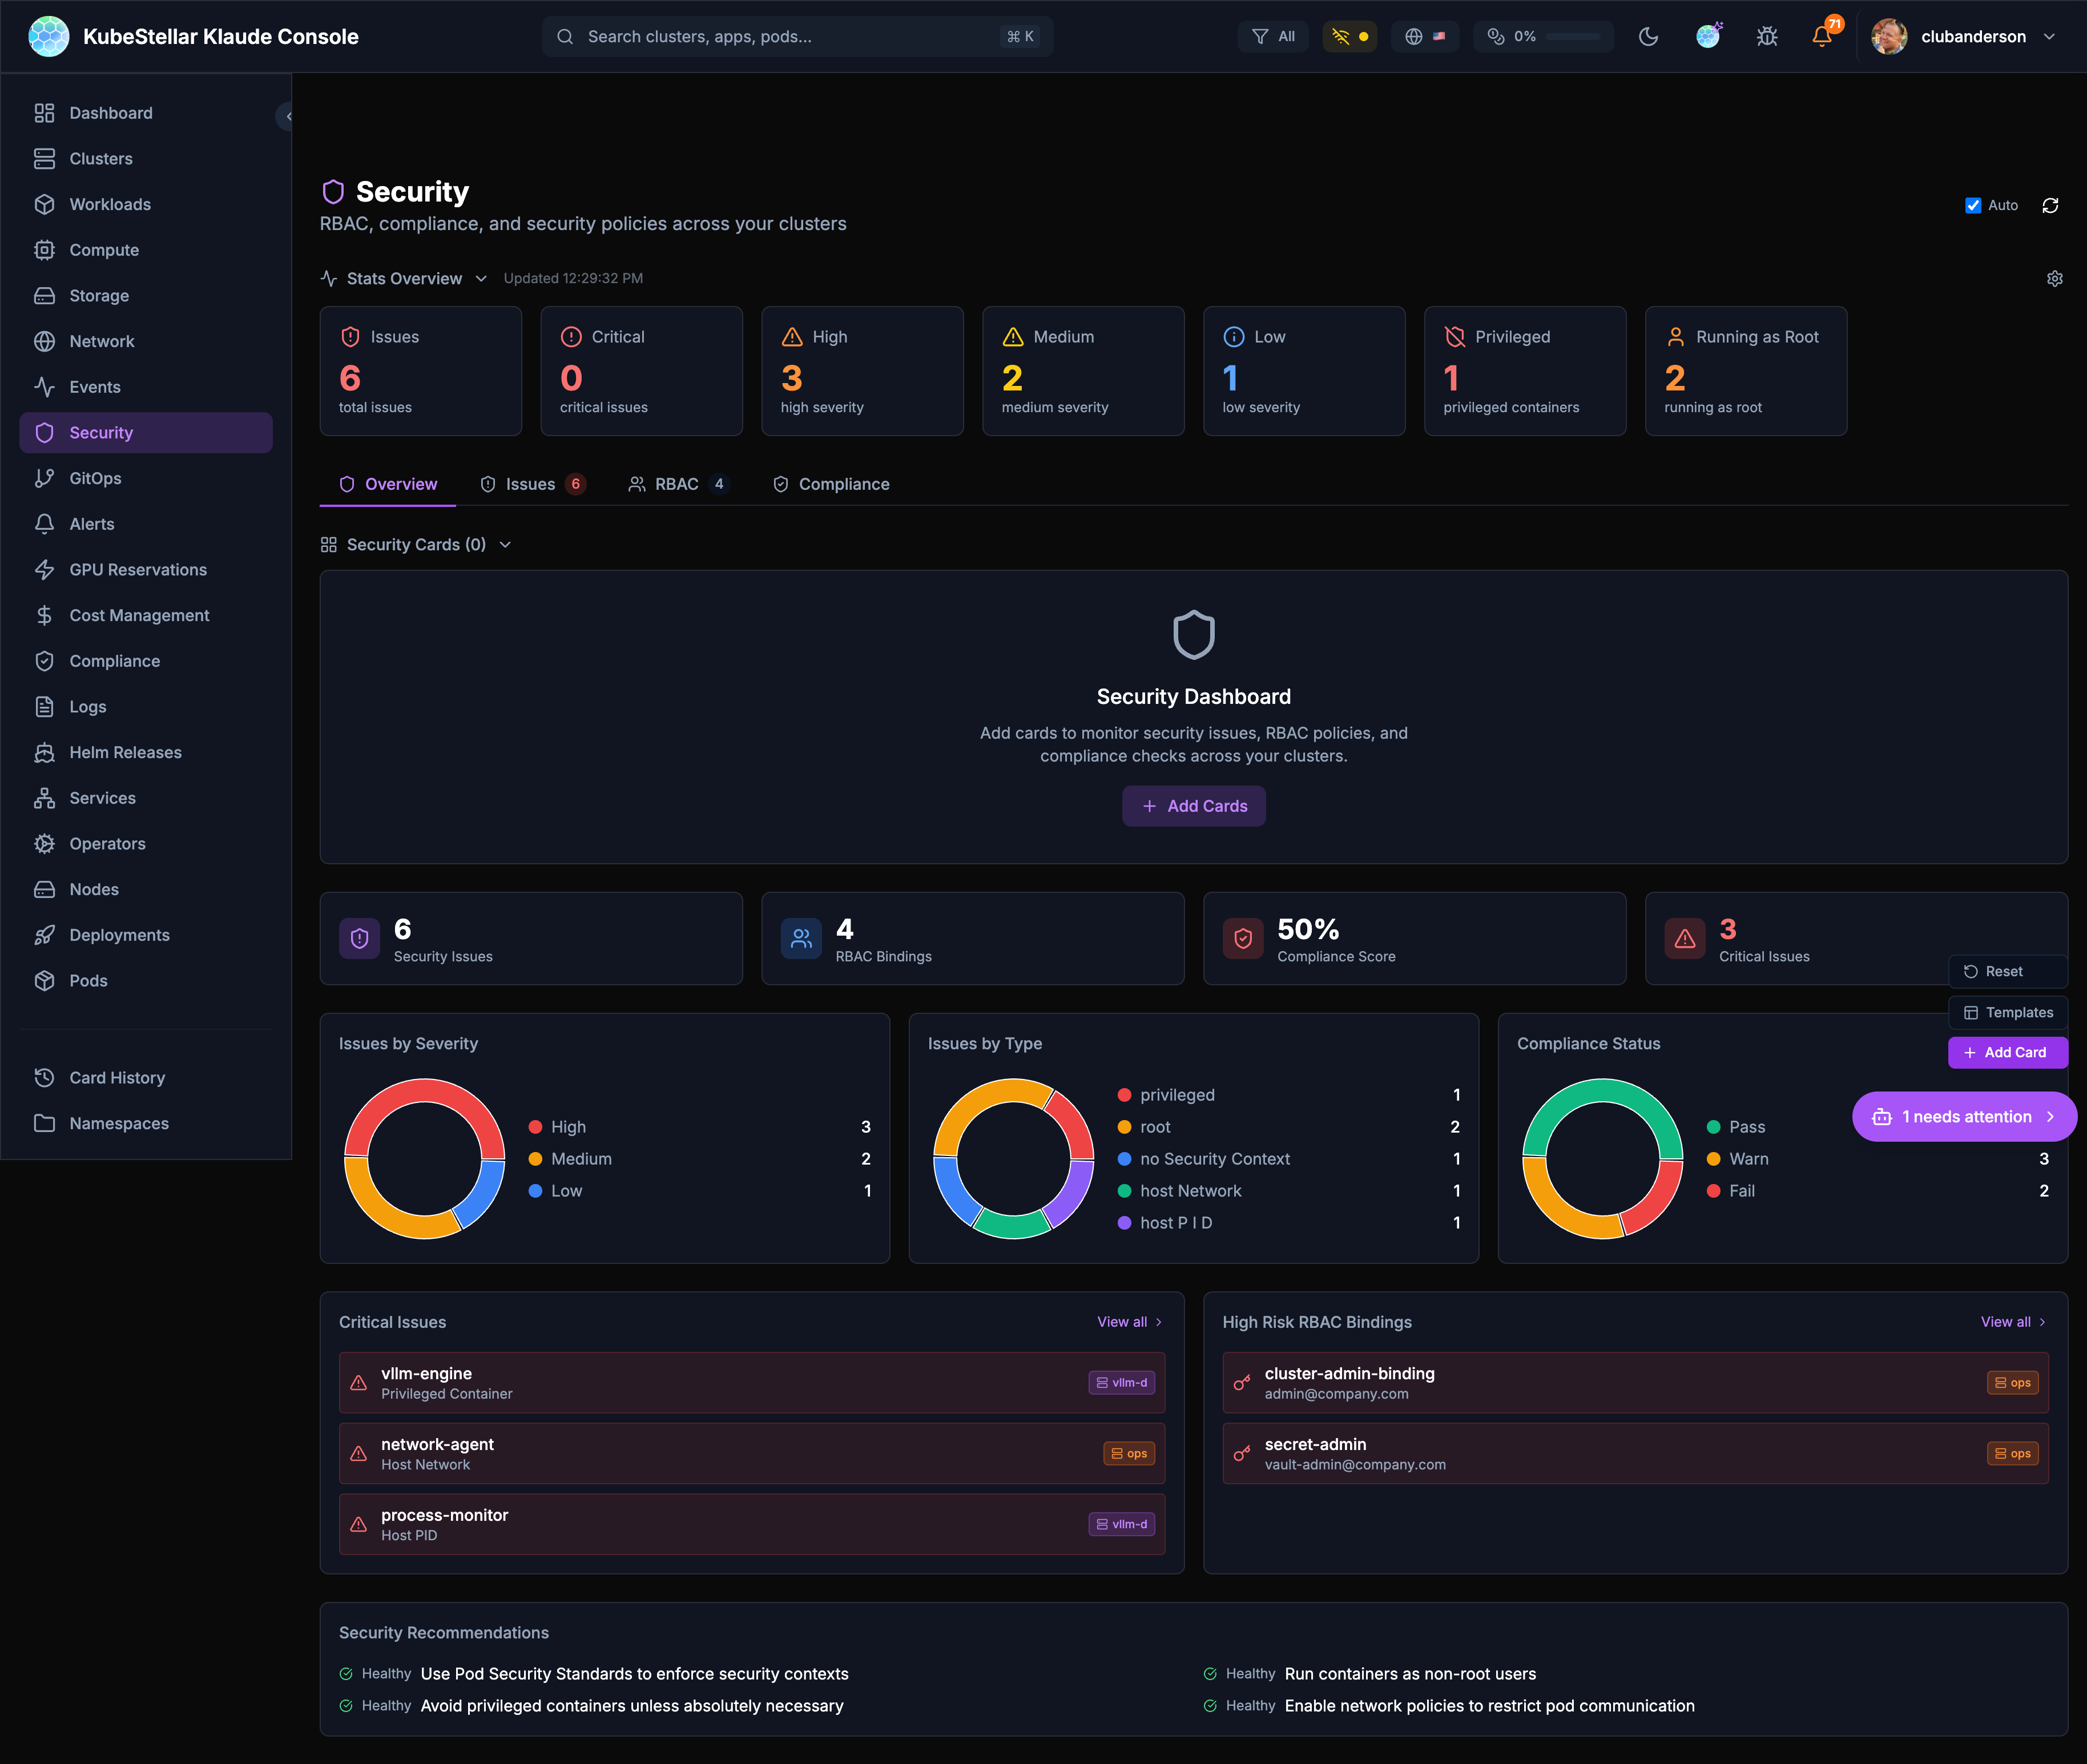Viewport: 2087px width, 1764px height.
Task: Uncheck the Auto refresh checkbox
Action: click(1972, 205)
